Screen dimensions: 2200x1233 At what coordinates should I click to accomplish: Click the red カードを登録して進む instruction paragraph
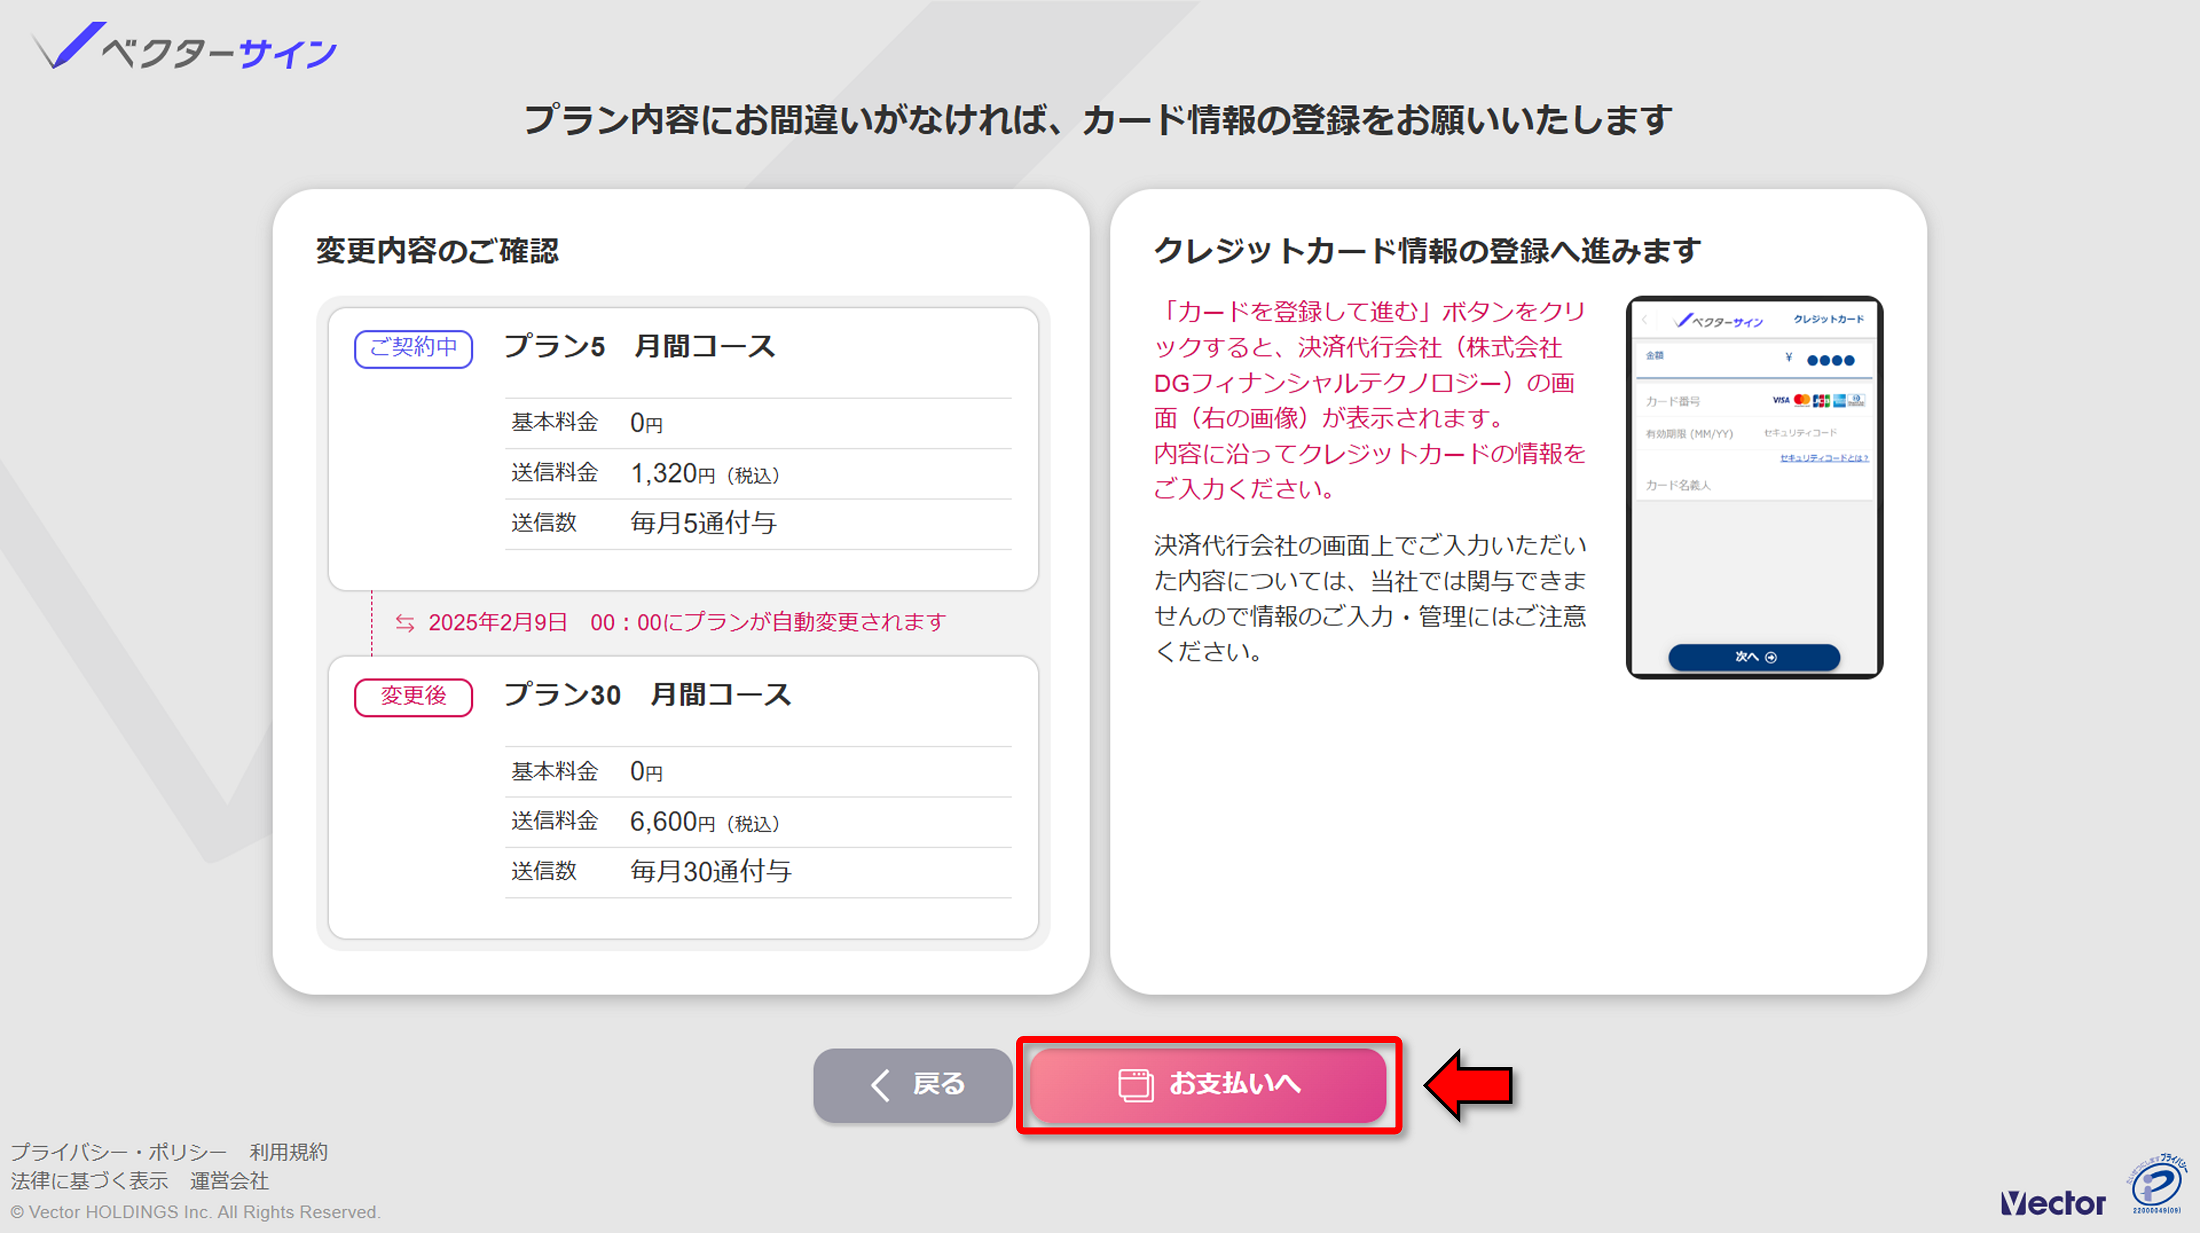click(1370, 400)
